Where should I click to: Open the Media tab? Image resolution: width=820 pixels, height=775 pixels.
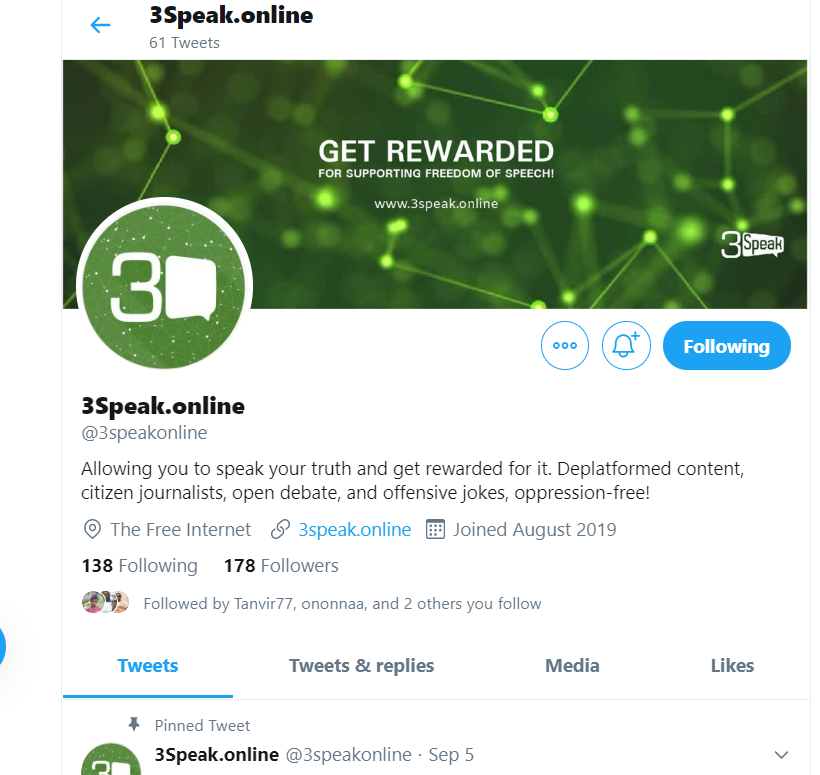click(572, 666)
